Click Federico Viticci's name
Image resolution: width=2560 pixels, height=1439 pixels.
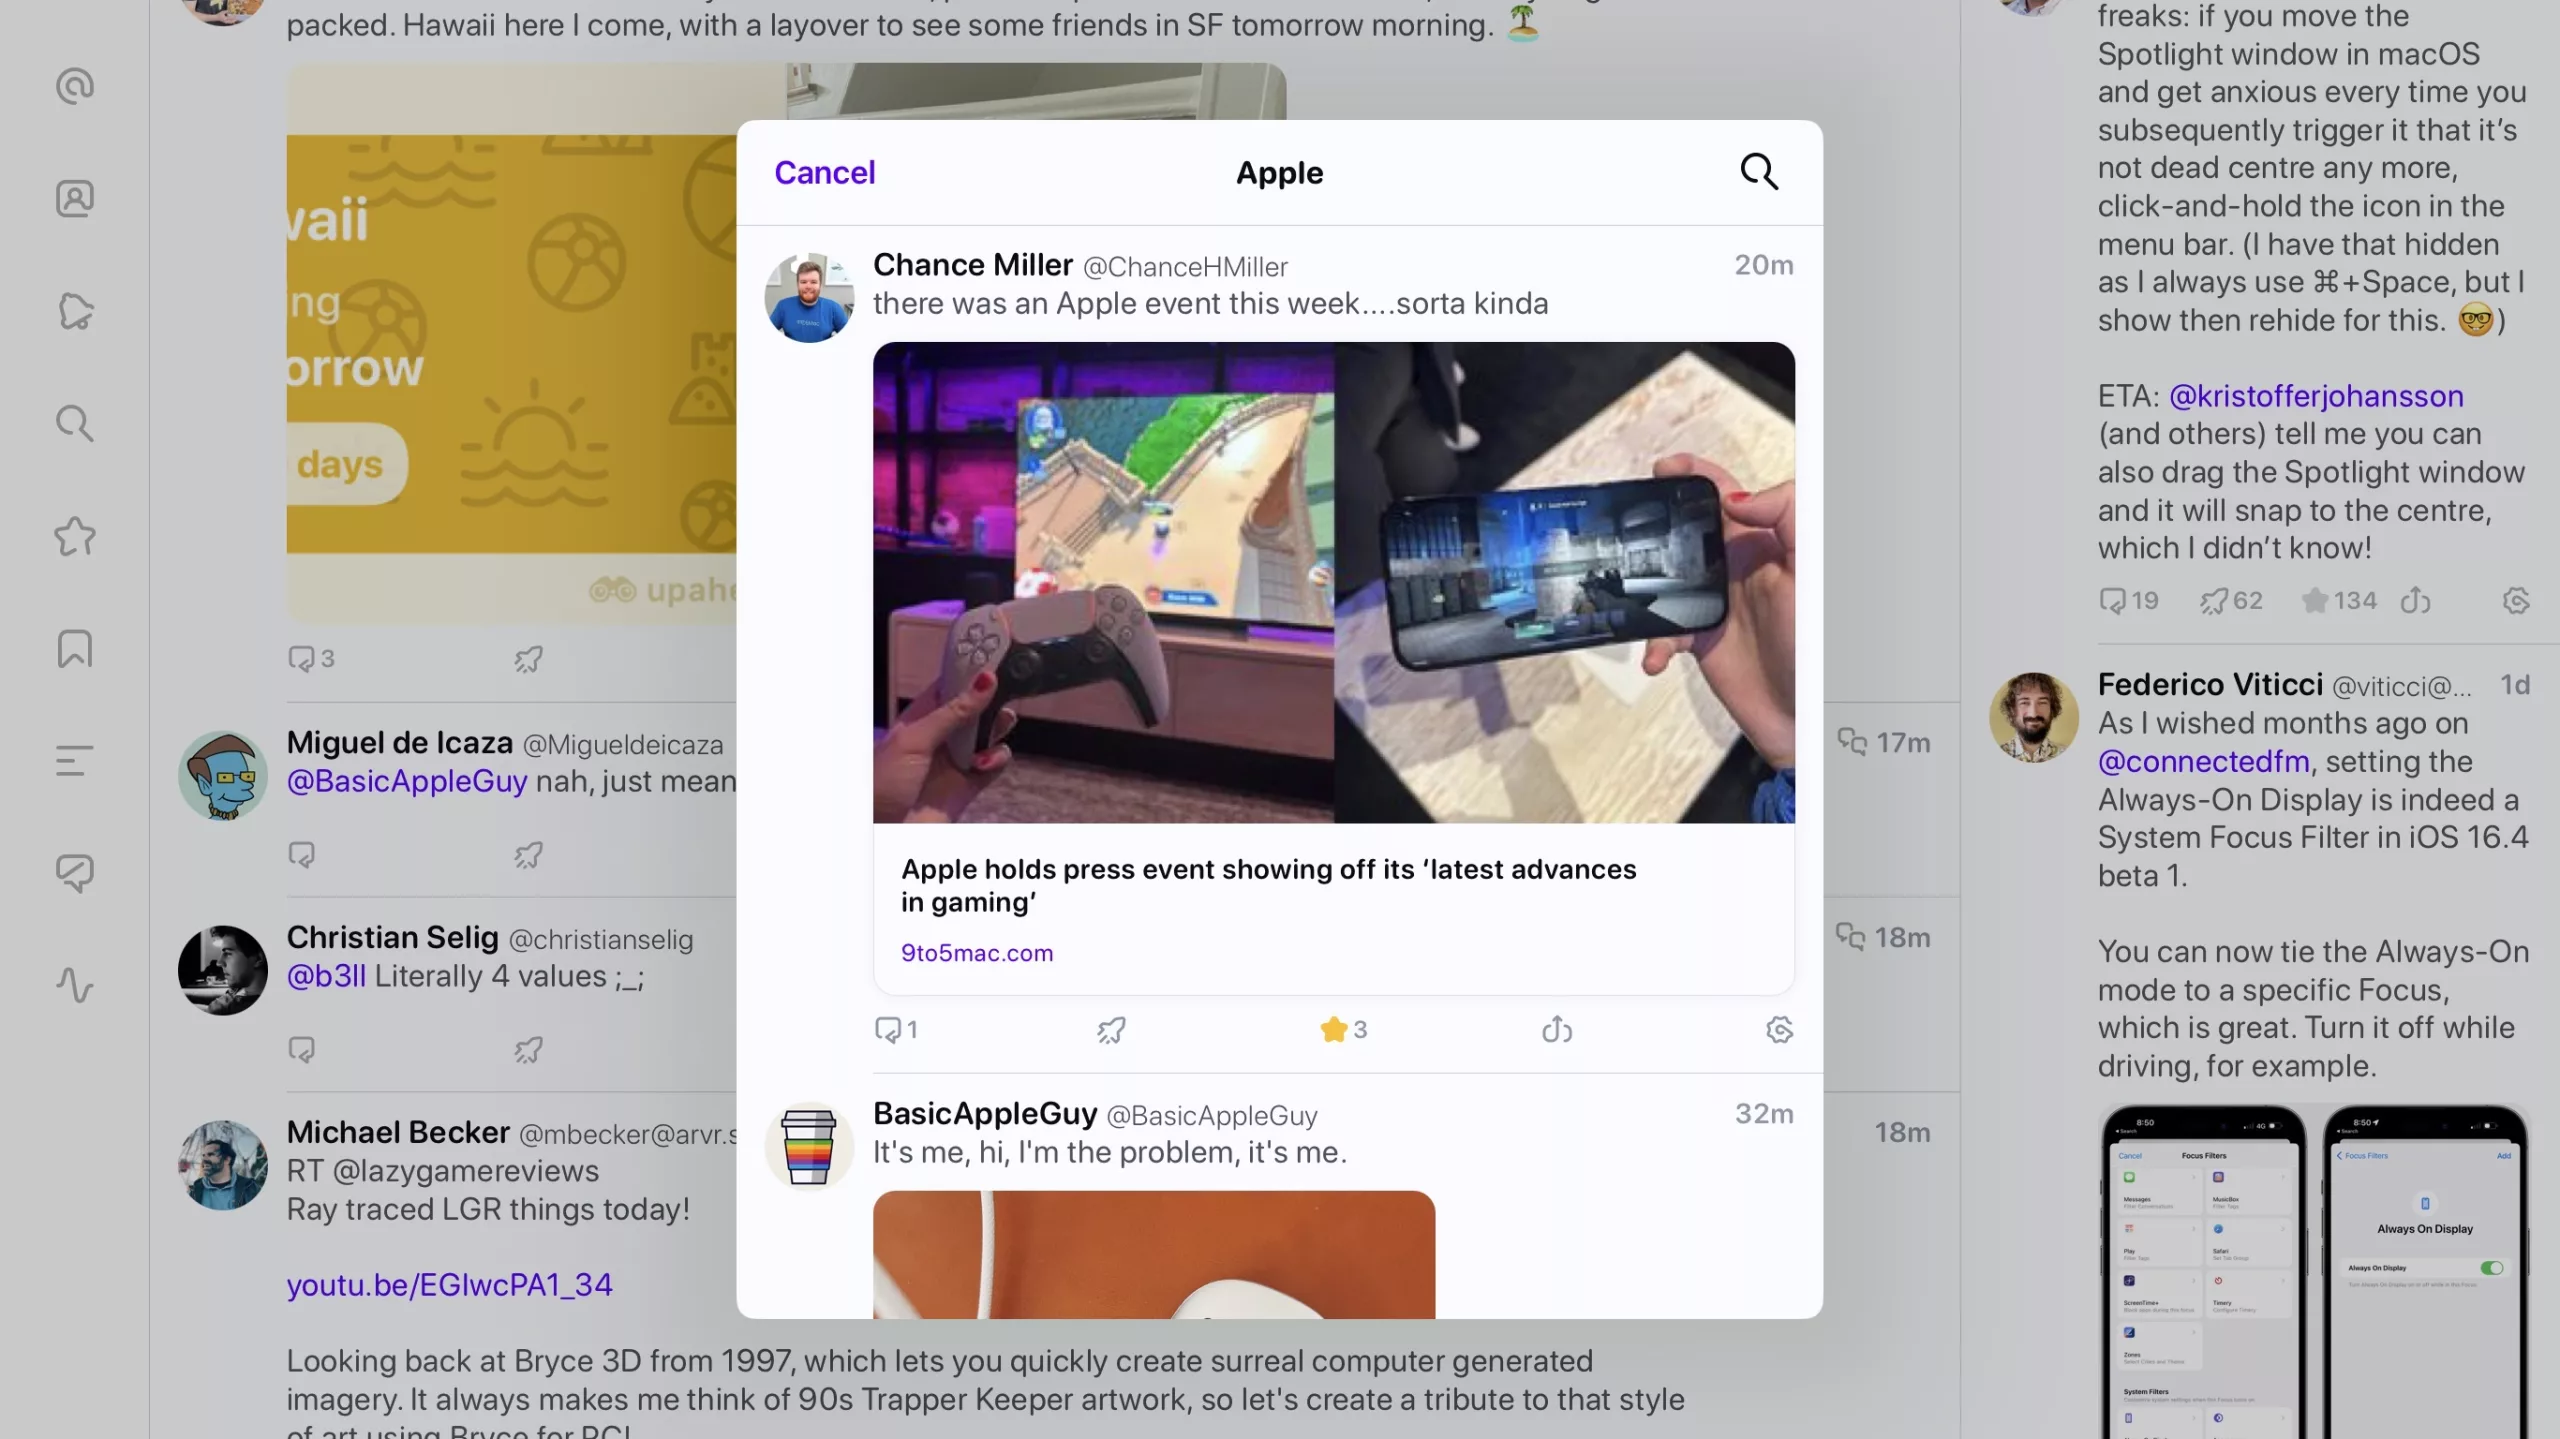pos(2210,685)
